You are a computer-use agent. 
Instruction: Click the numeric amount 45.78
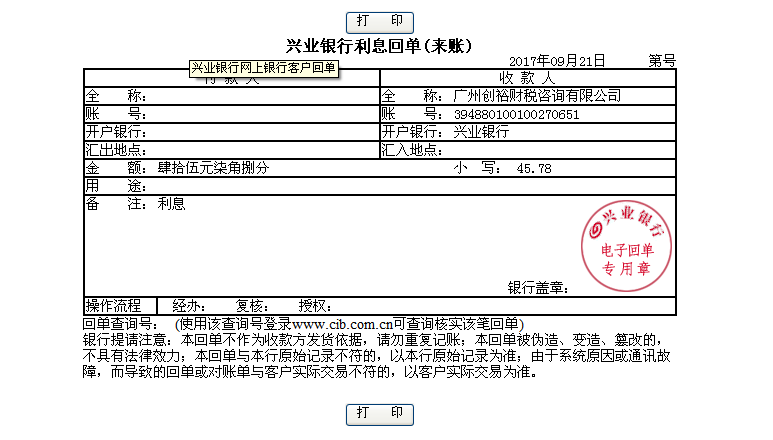(x=534, y=169)
